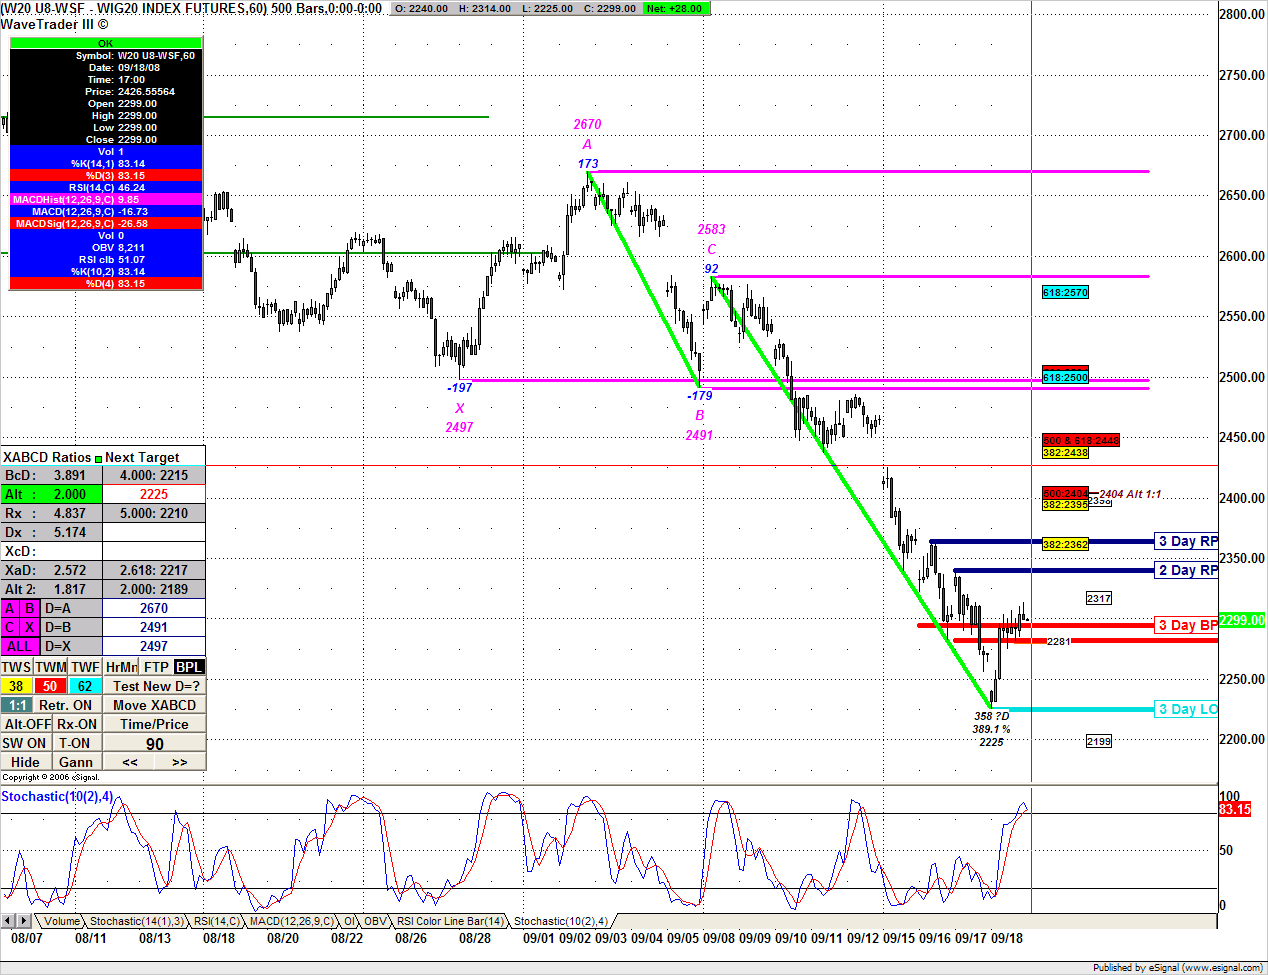Click the << step back button
Image resolution: width=1268 pixels, height=975 pixels.
click(x=130, y=762)
